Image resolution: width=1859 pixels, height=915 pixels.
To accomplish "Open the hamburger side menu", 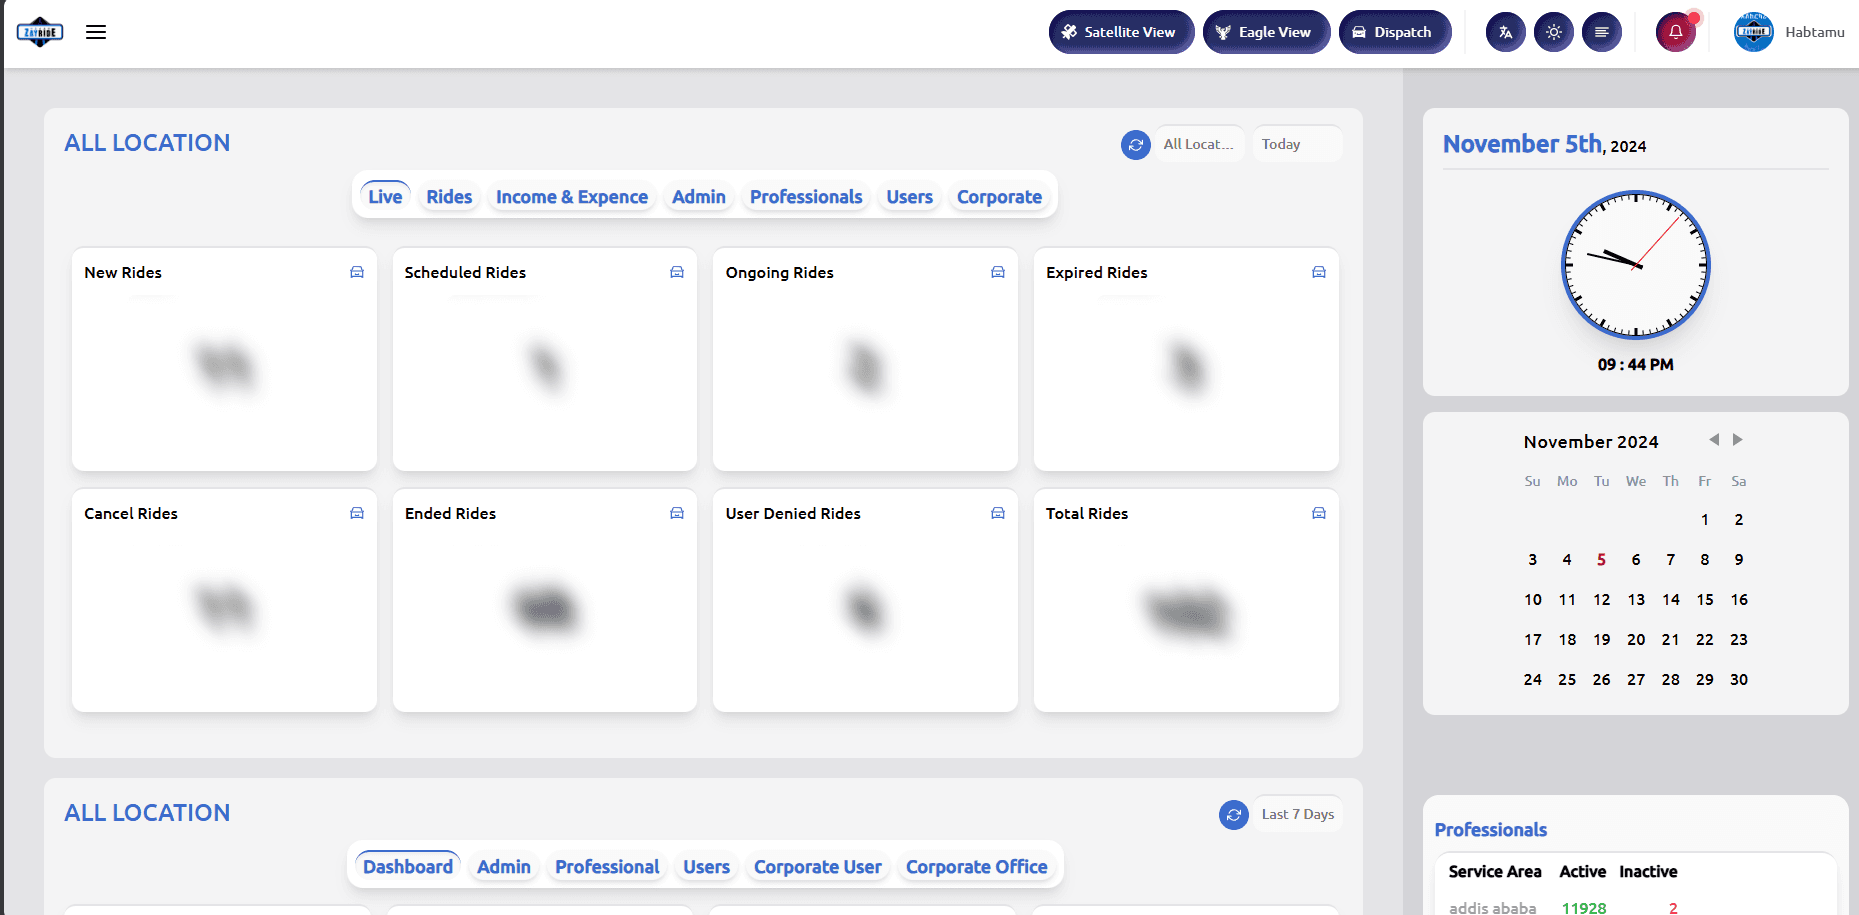I will (x=96, y=32).
